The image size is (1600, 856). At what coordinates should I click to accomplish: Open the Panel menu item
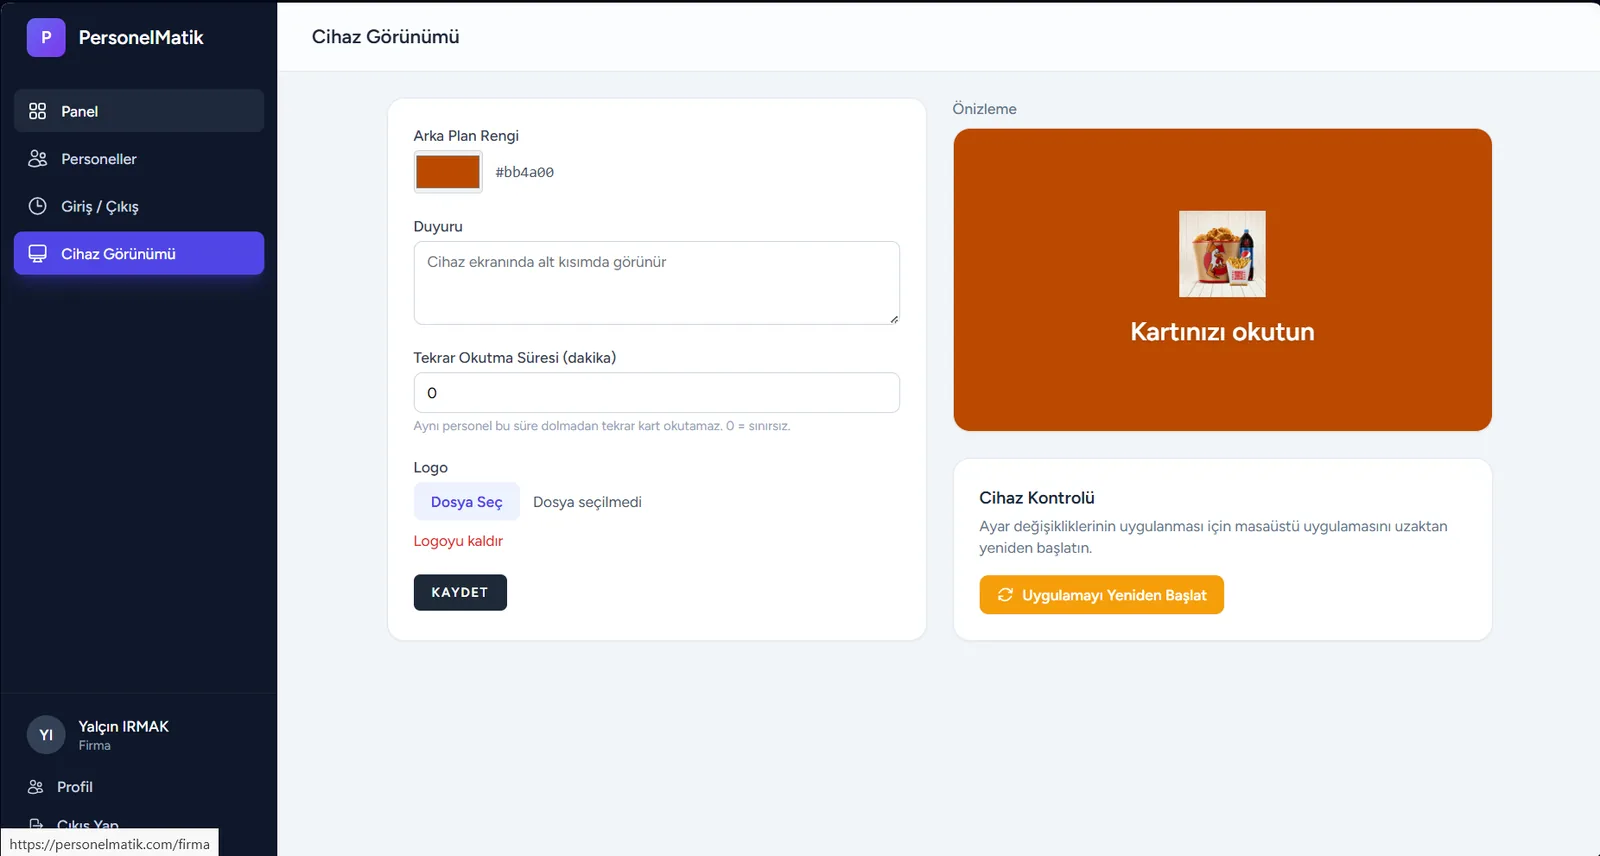pyautogui.click(x=139, y=111)
